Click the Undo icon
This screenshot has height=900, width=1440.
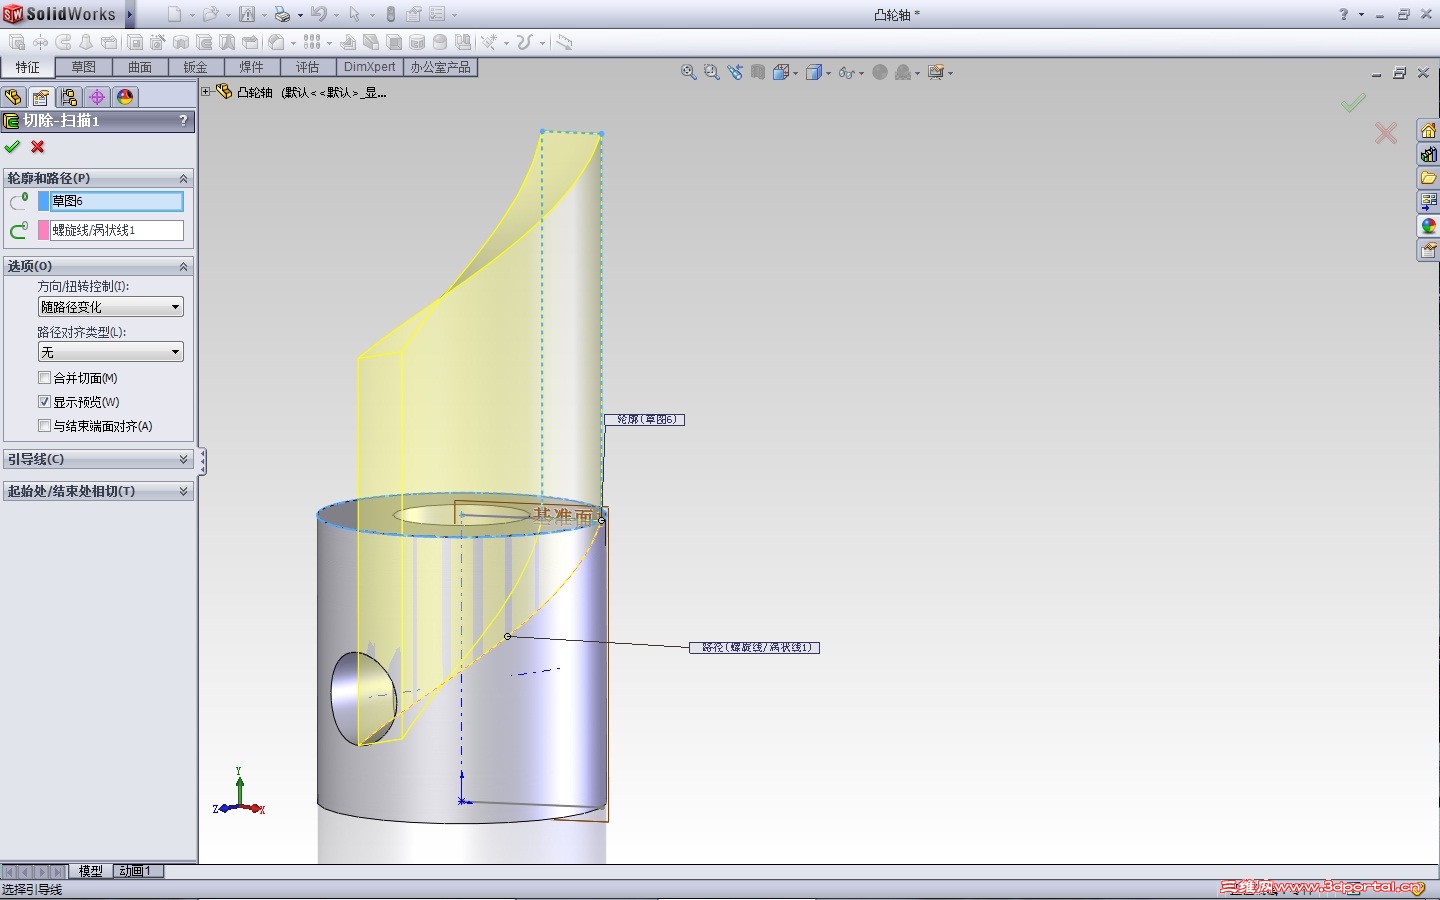click(318, 14)
